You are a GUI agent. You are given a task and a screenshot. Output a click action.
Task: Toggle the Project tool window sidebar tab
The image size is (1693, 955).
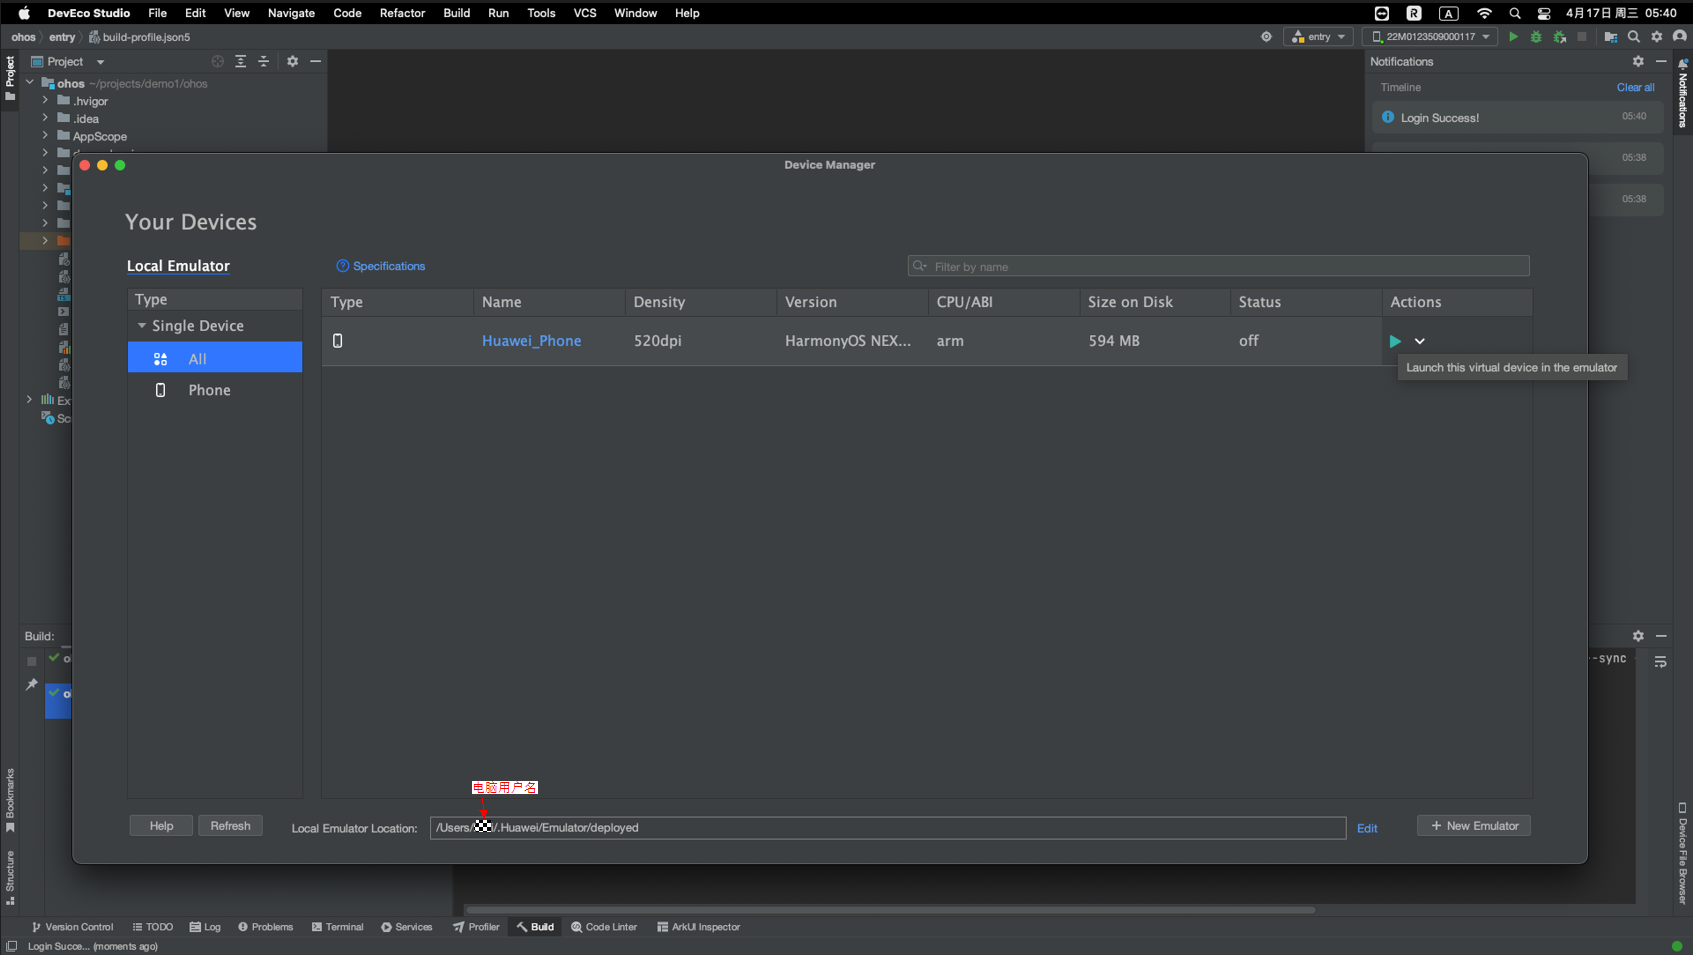10,77
